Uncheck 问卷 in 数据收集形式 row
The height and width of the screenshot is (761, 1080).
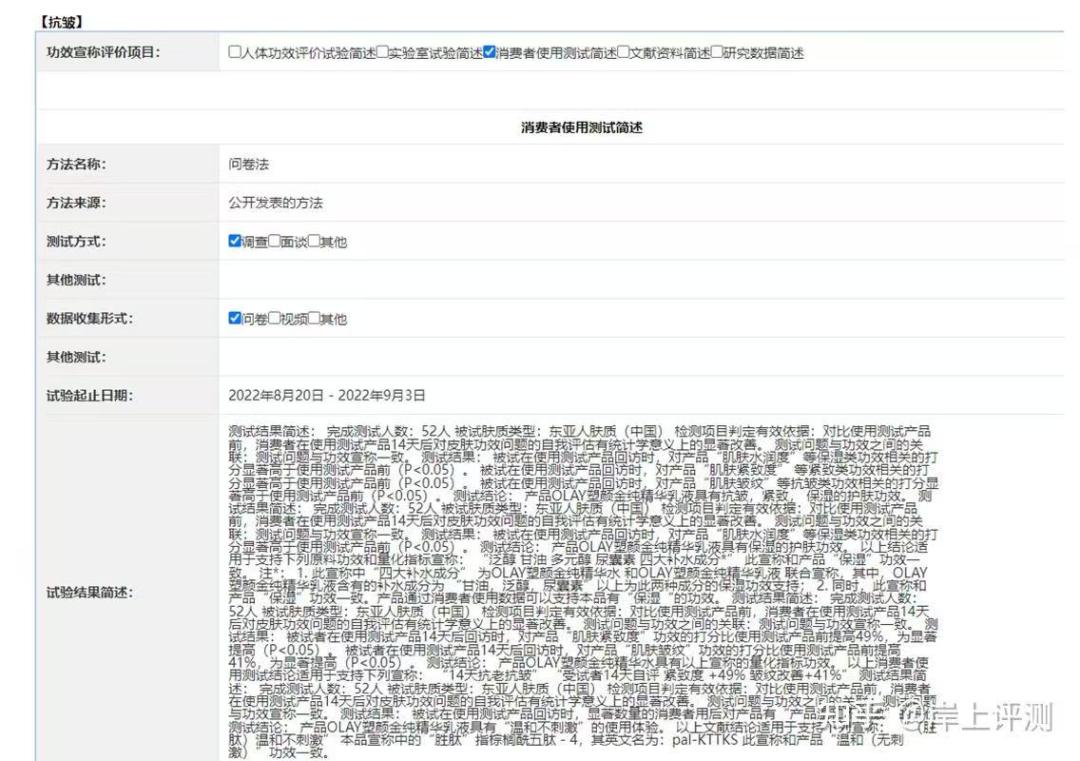click(x=234, y=317)
